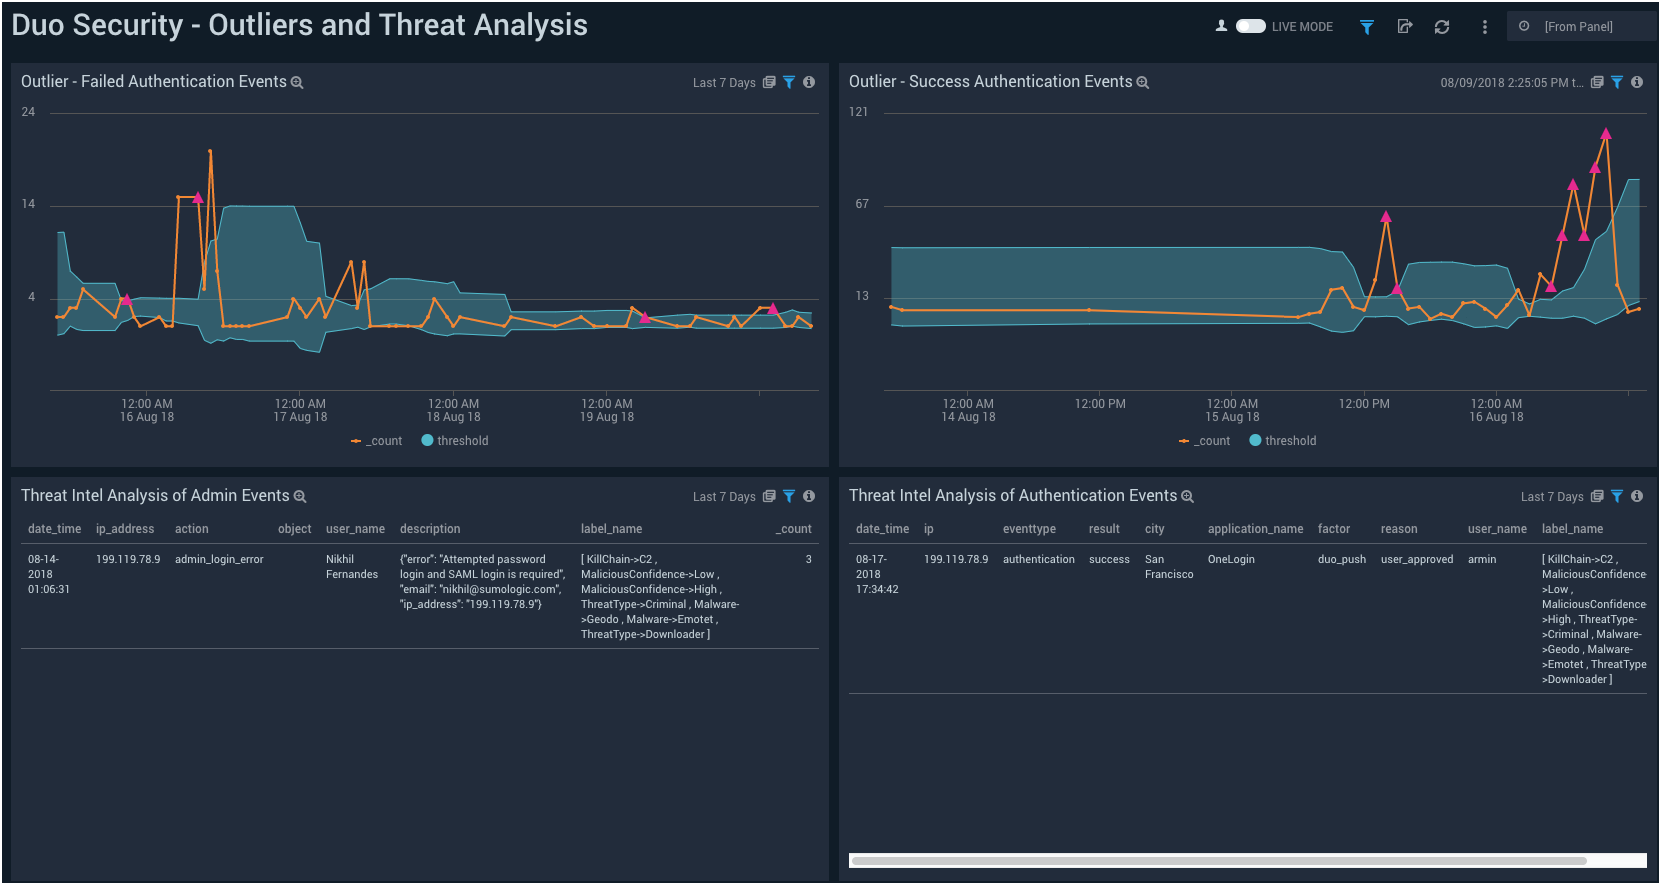Image resolution: width=1661 pixels, height=885 pixels.
Task: Open Last 7 Days range on Admin Events panel
Action: (723, 497)
